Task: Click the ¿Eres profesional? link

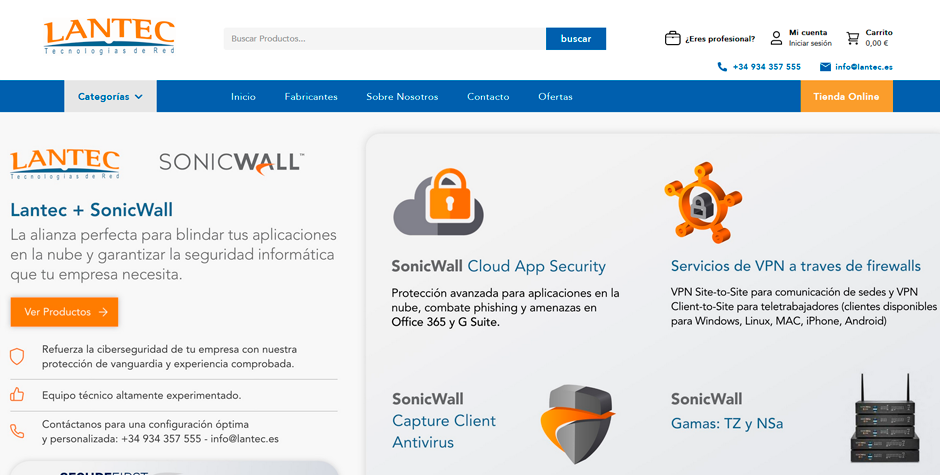Action: tap(720, 39)
